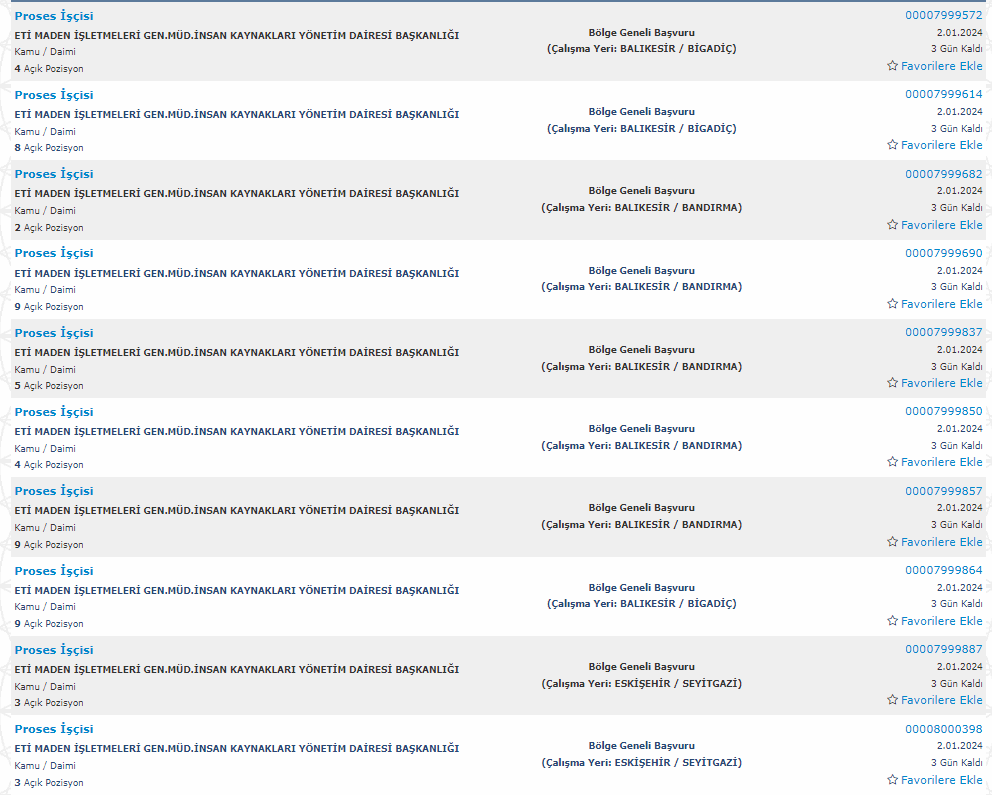This screenshot has width=992, height=795.
Task: Open job number link 00007999682
Action: (943, 174)
